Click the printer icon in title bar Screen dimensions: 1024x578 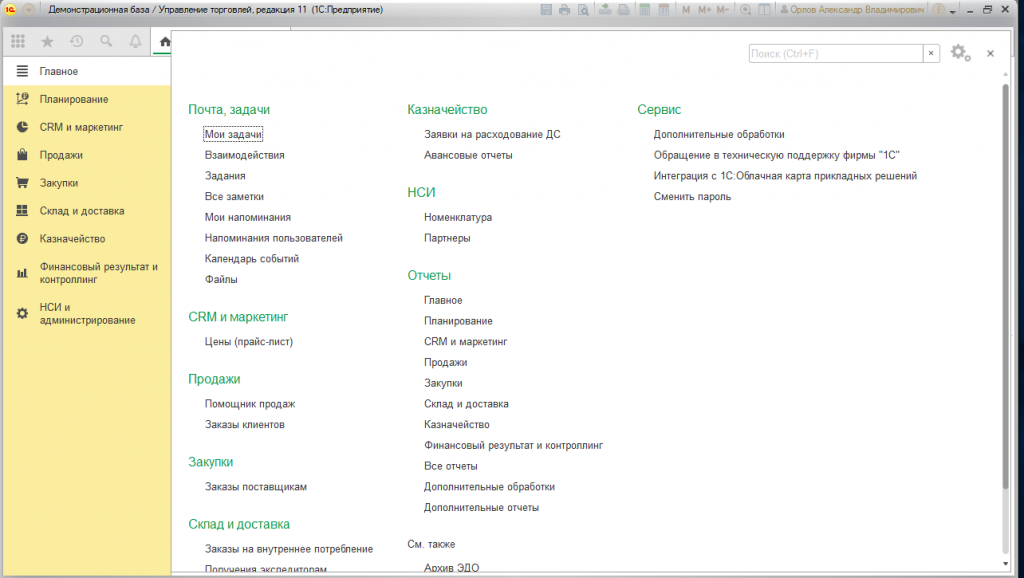(565, 10)
